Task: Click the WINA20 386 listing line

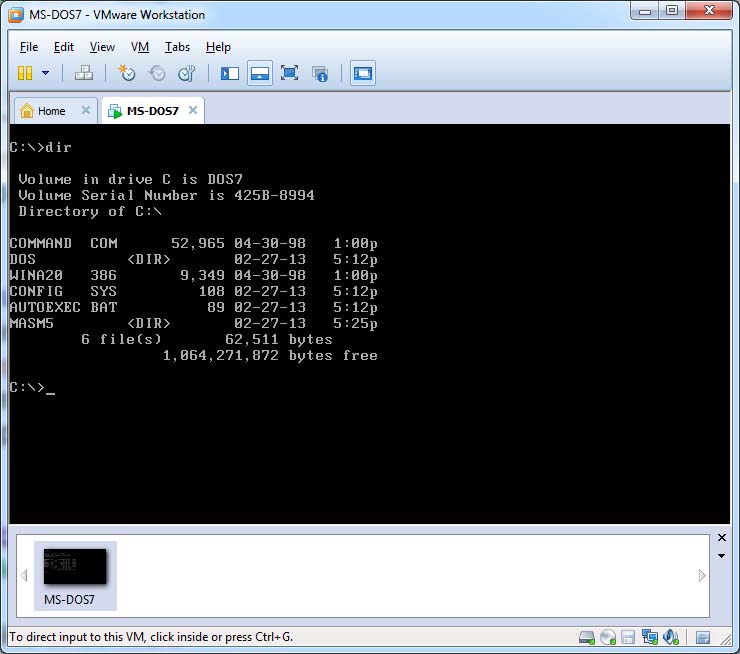Action: coord(193,276)
